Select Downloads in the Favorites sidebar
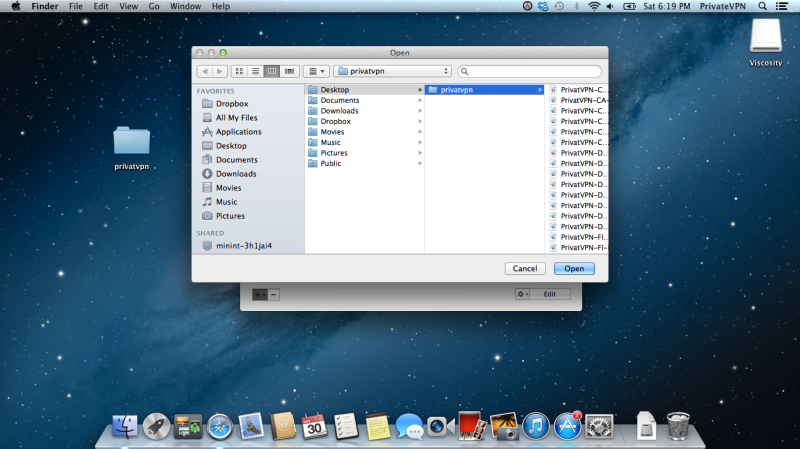This screenshot has width=800, height=449. [236, 174]
